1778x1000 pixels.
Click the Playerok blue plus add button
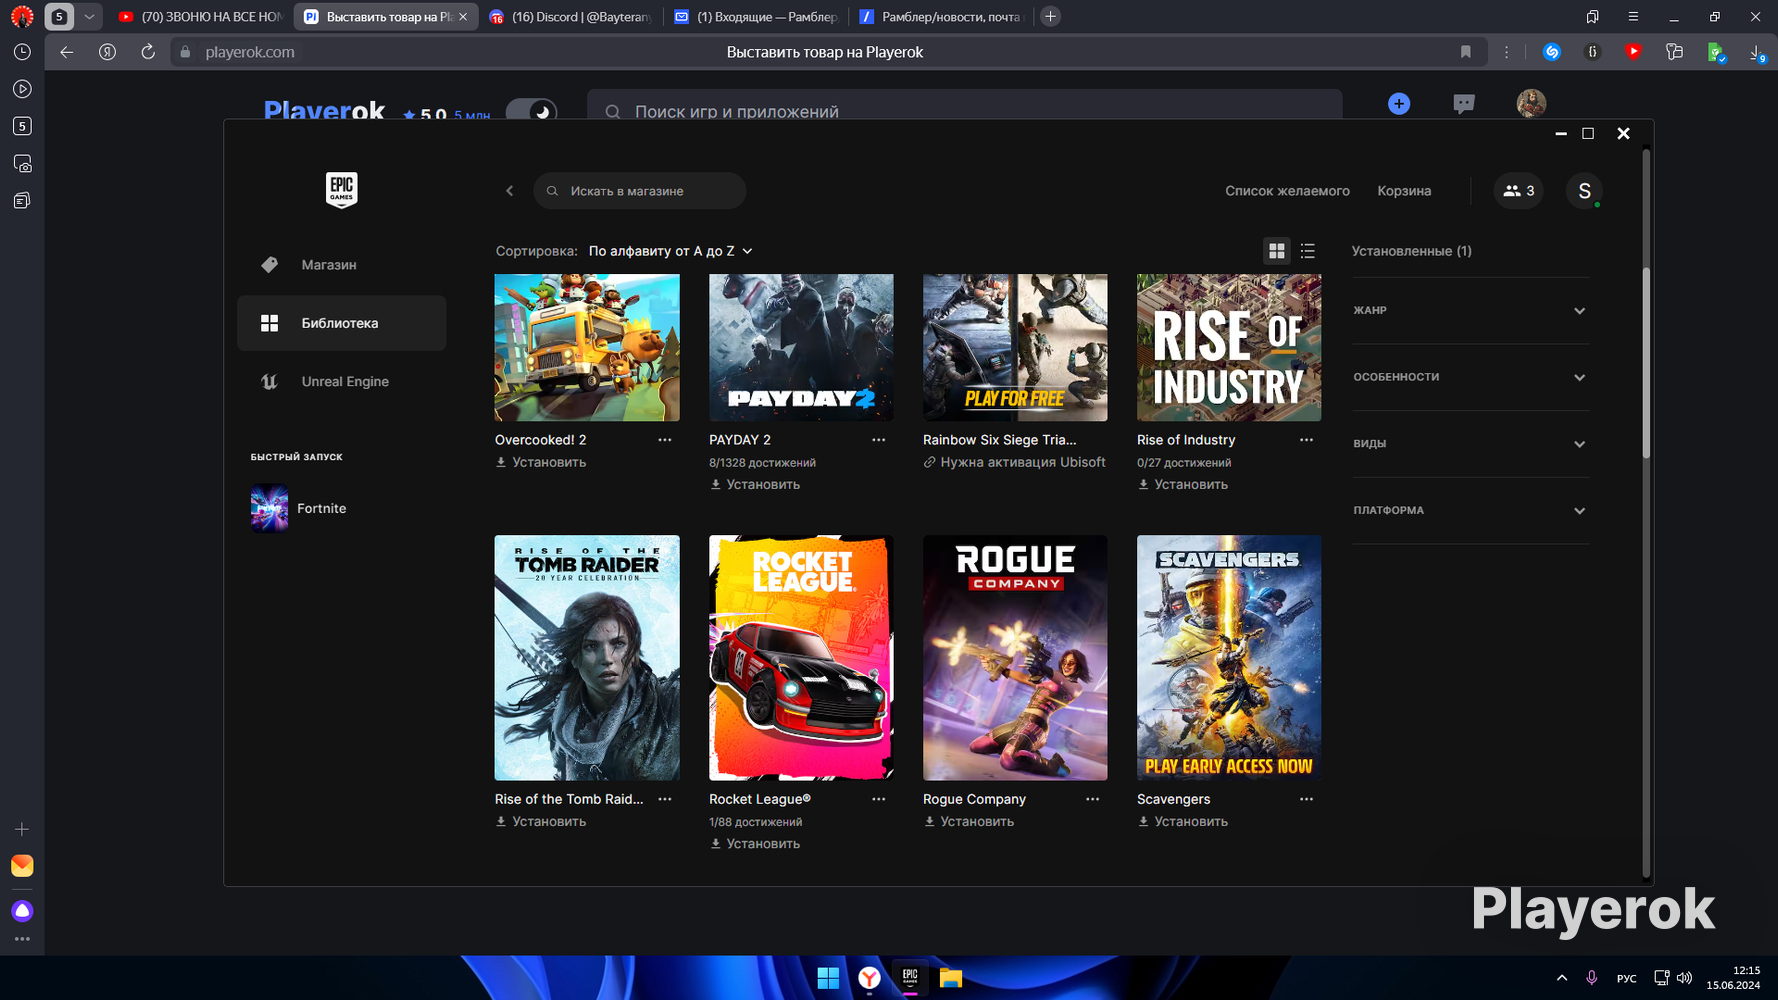click(1399, 103)
